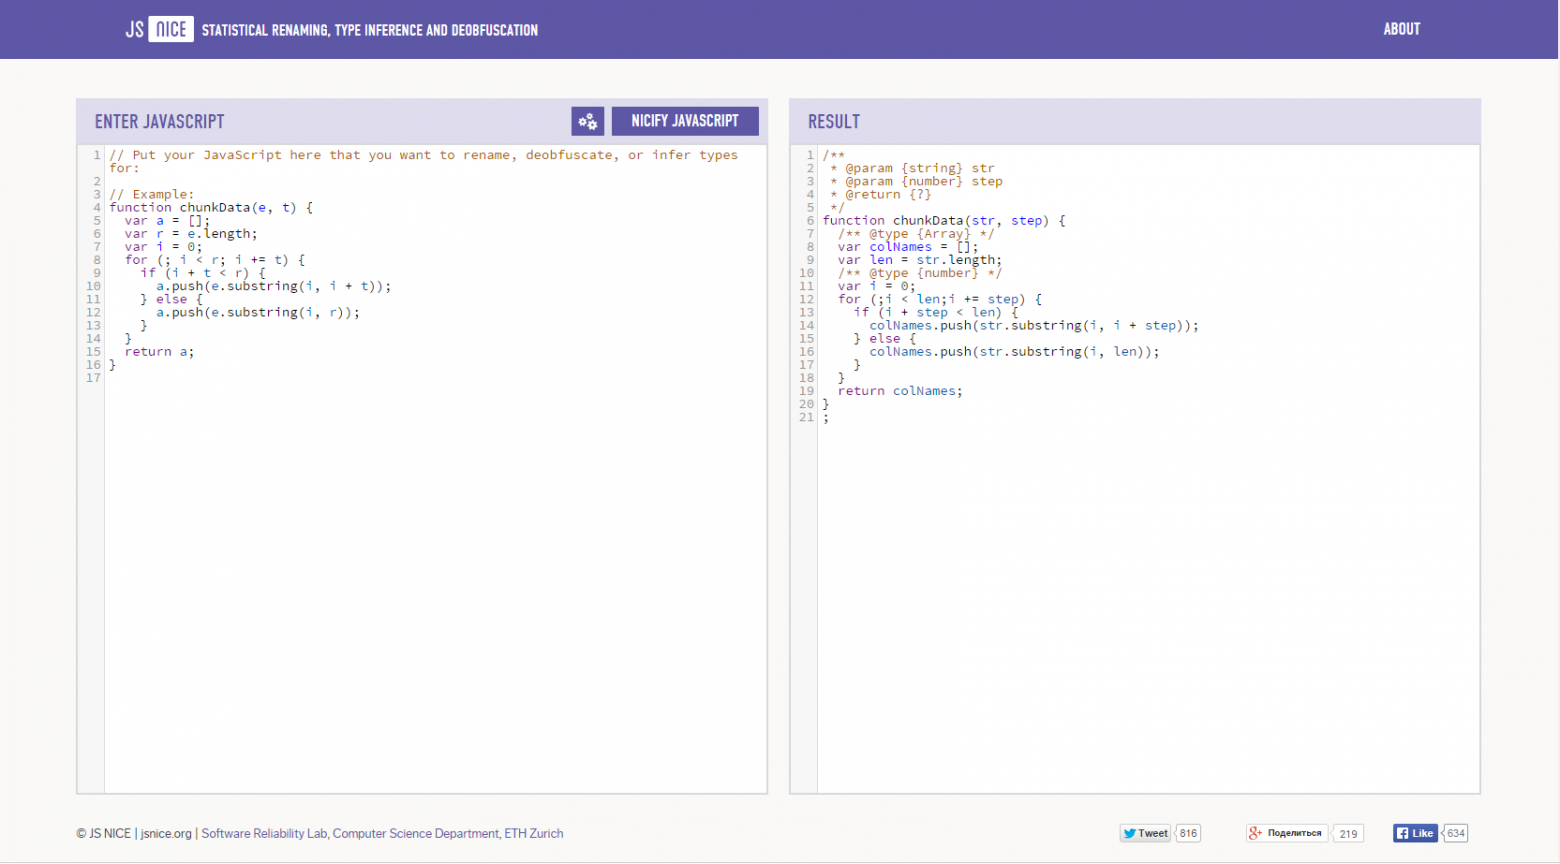
Task: Click the 'for (; i < r; i += t) {' line
Action: (215, 260)
